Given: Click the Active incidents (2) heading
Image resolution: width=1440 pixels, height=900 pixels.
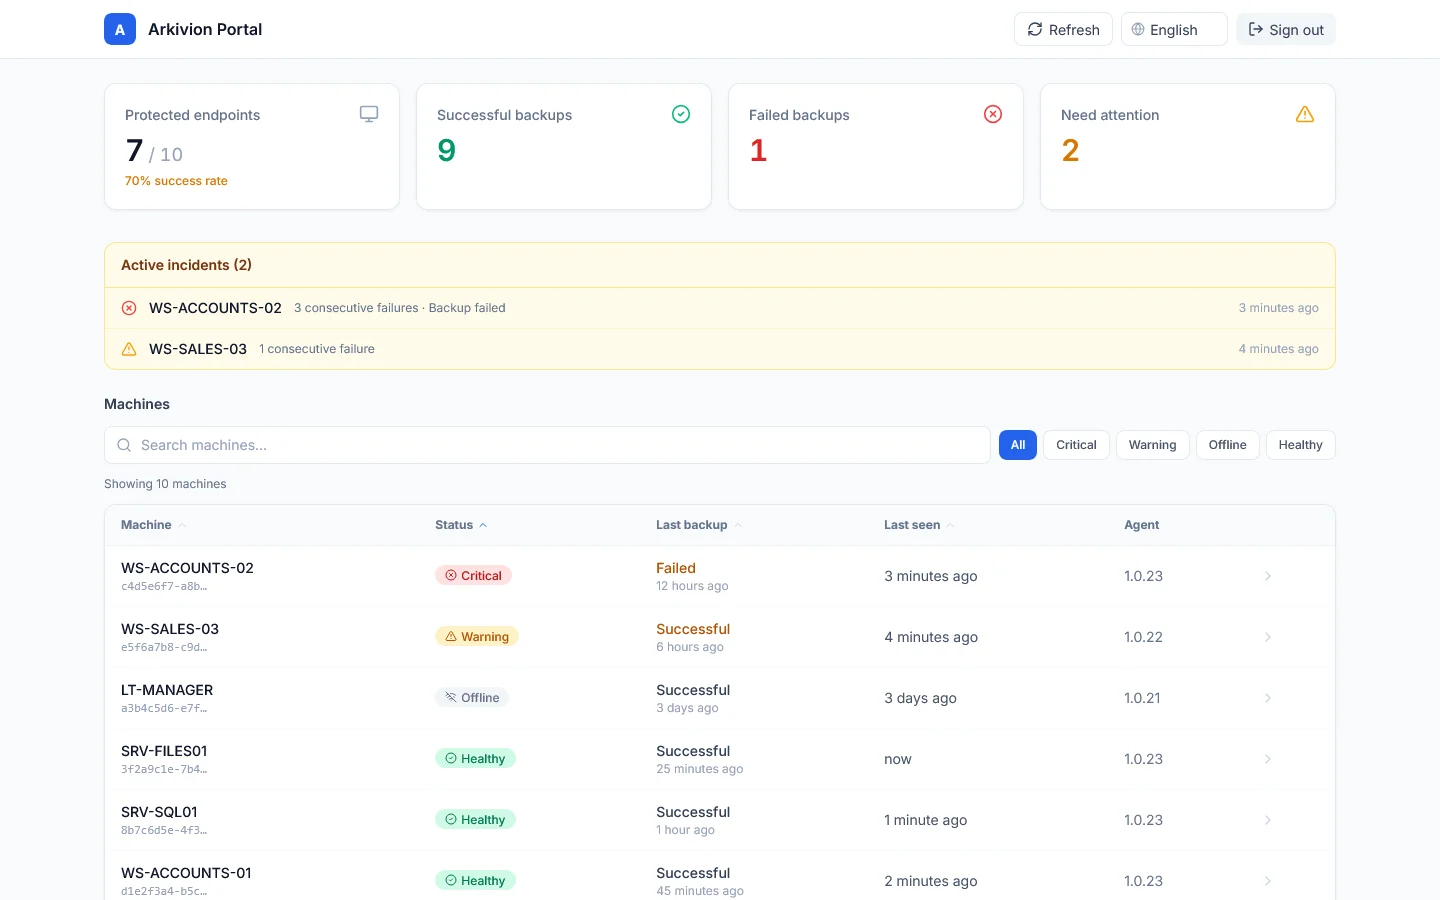Looking at the screenshot, I should click(186, 265).
